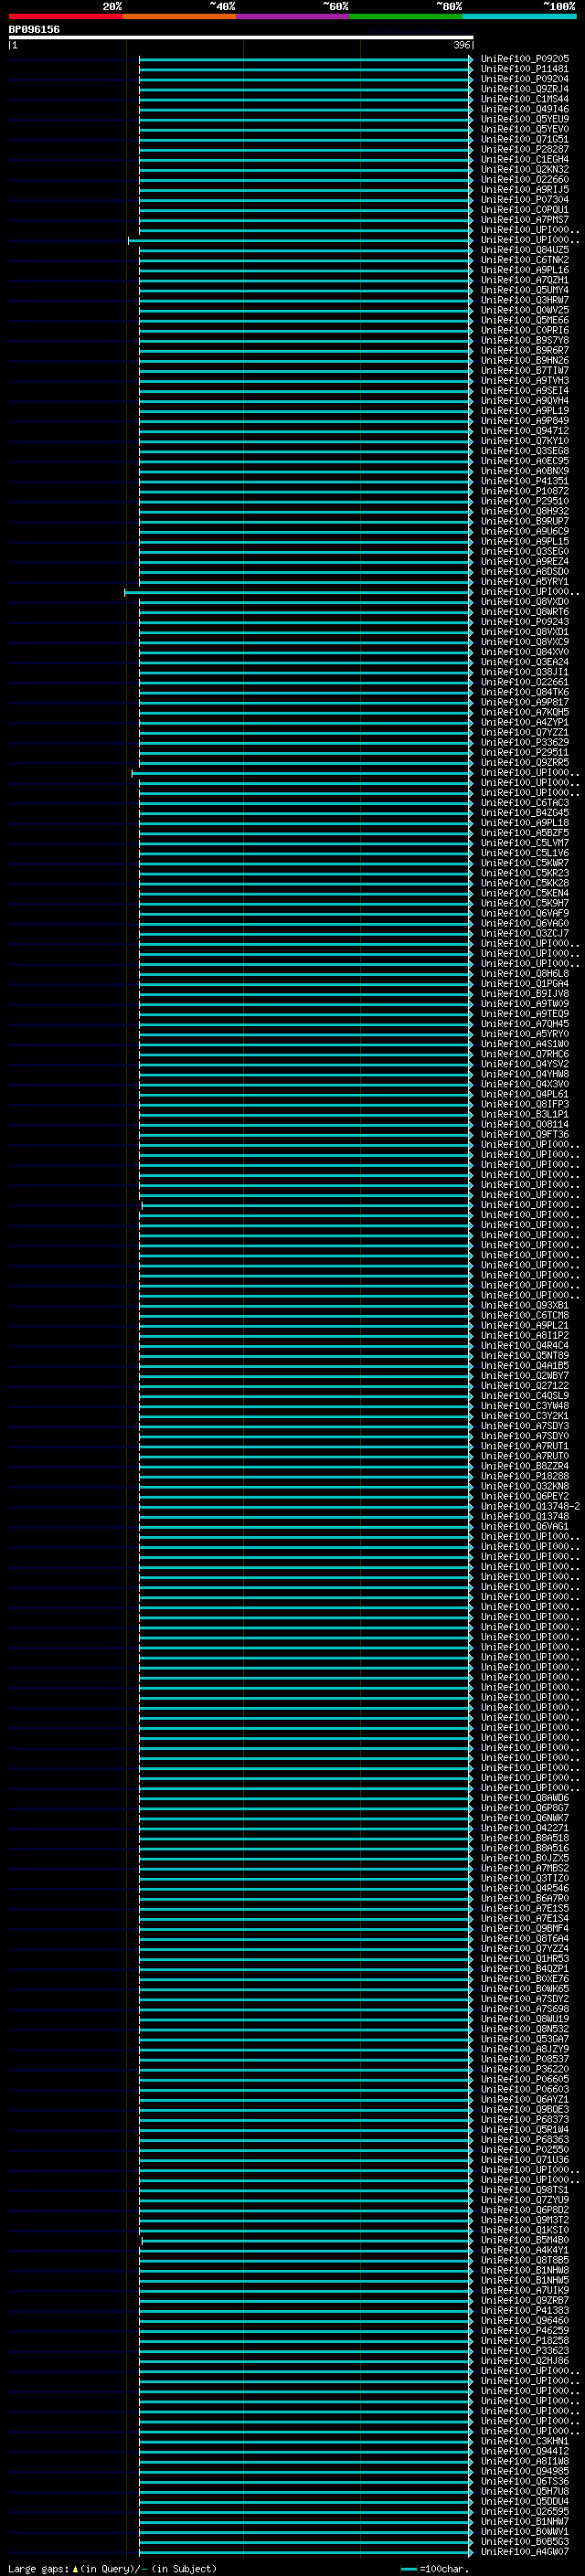
Task: Select the UniRef100_A7RUT0 label
Action: [x=525, y=1456]
